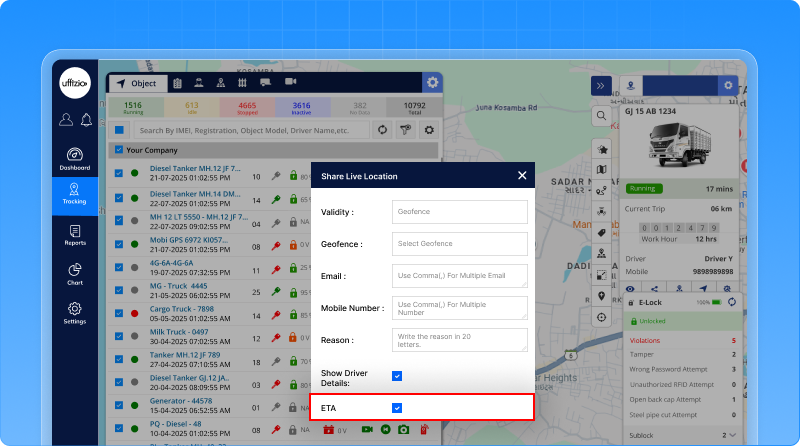Click the Email input field
The image size is (800, 446).
point(459,276)
